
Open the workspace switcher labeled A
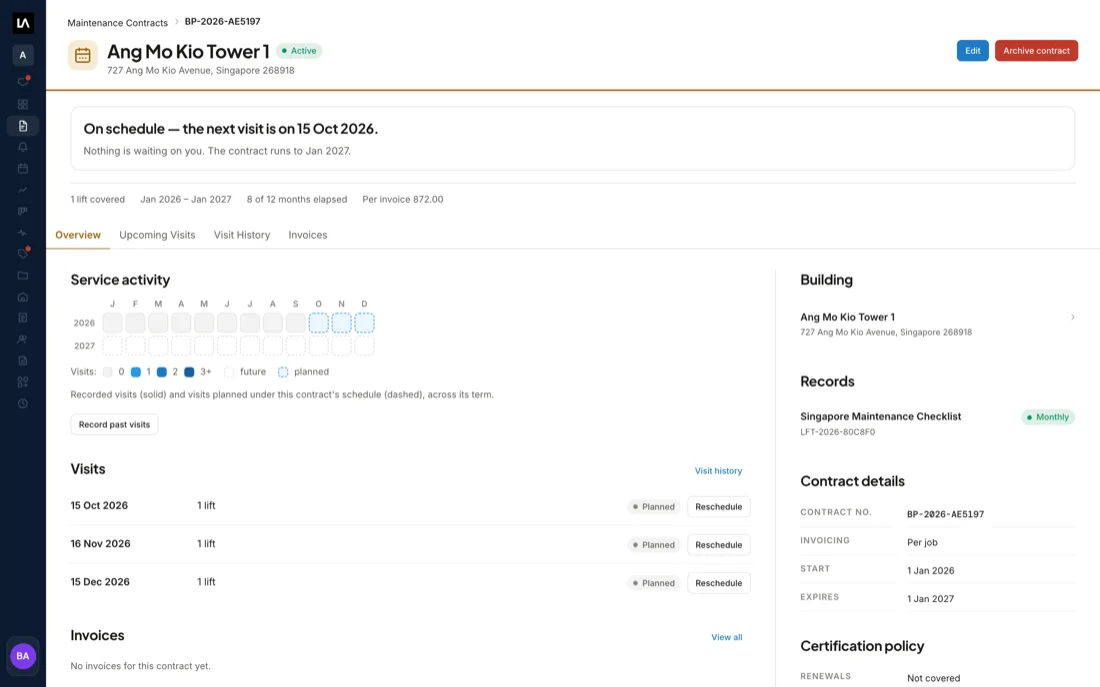[22, 55]
